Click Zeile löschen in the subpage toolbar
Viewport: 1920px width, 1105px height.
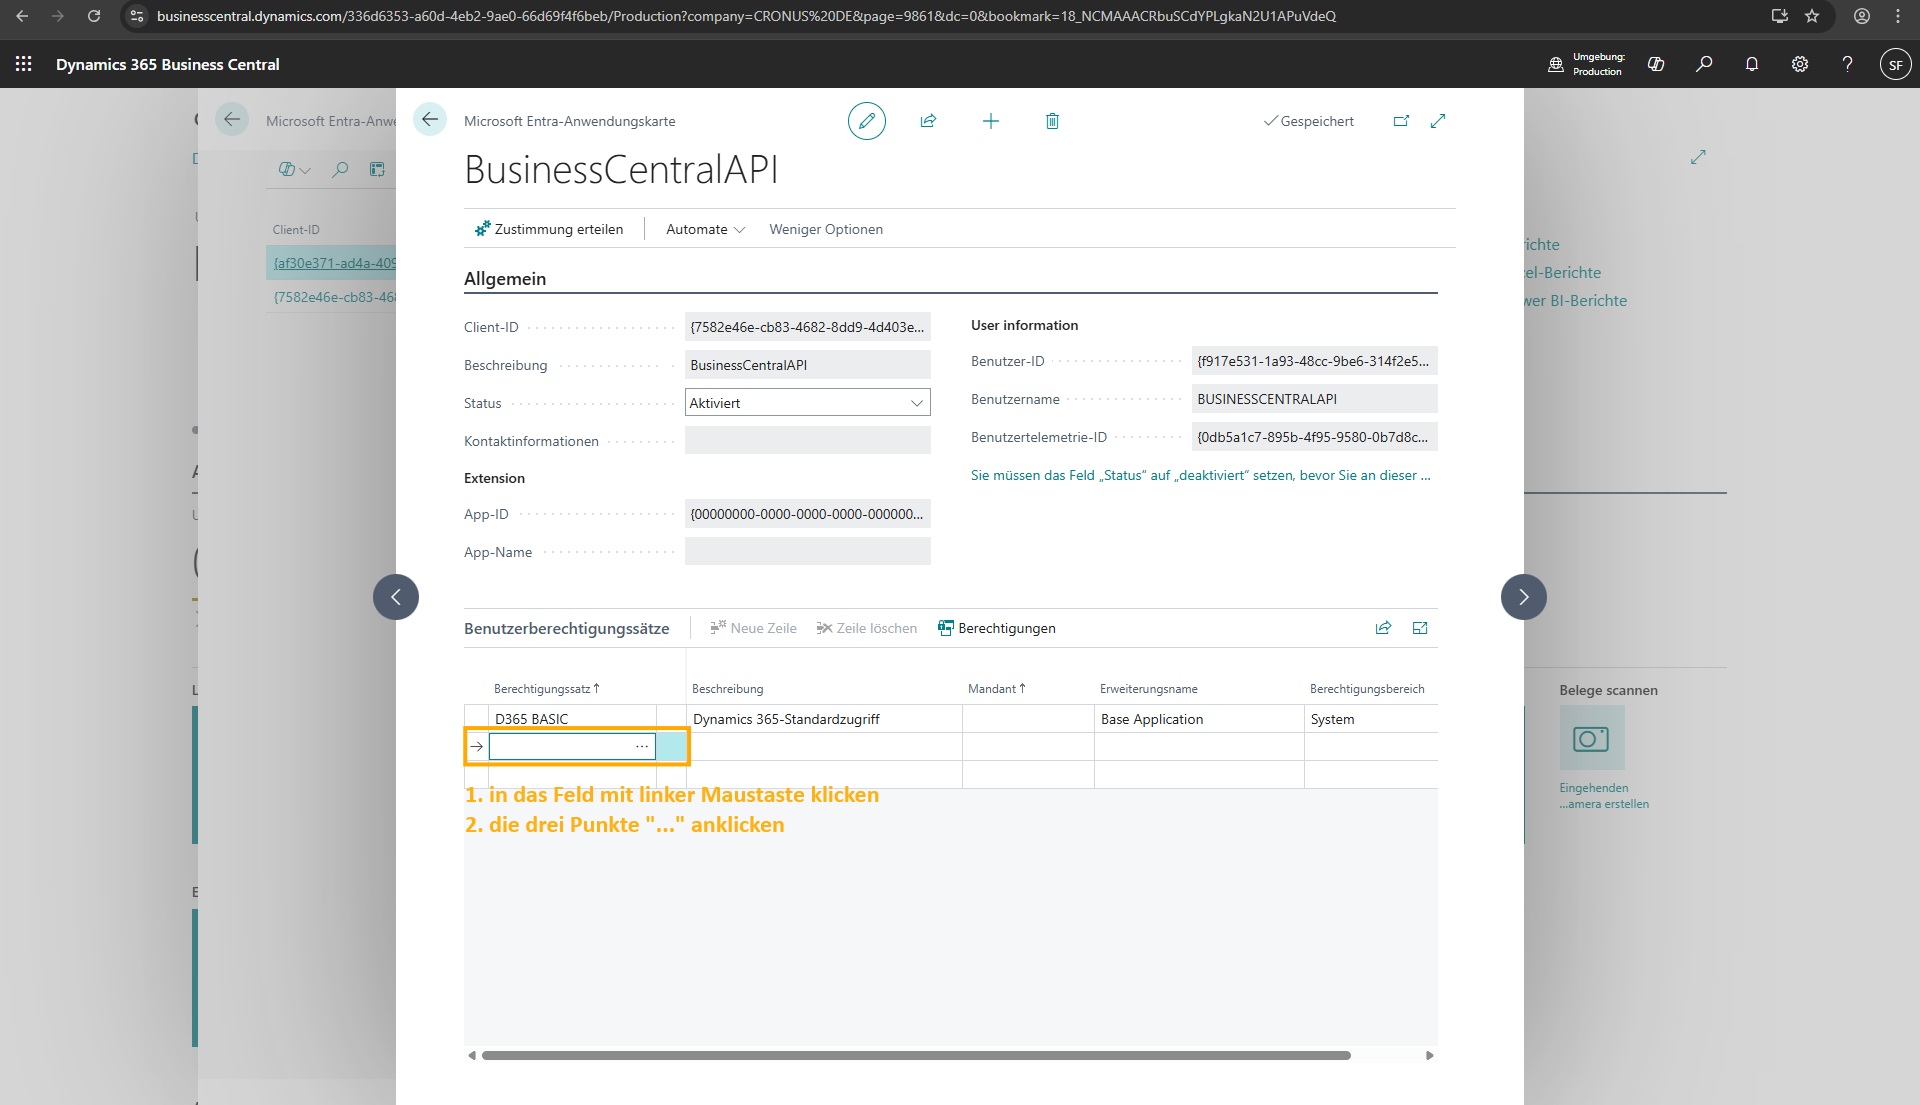(x=867, y=628)
